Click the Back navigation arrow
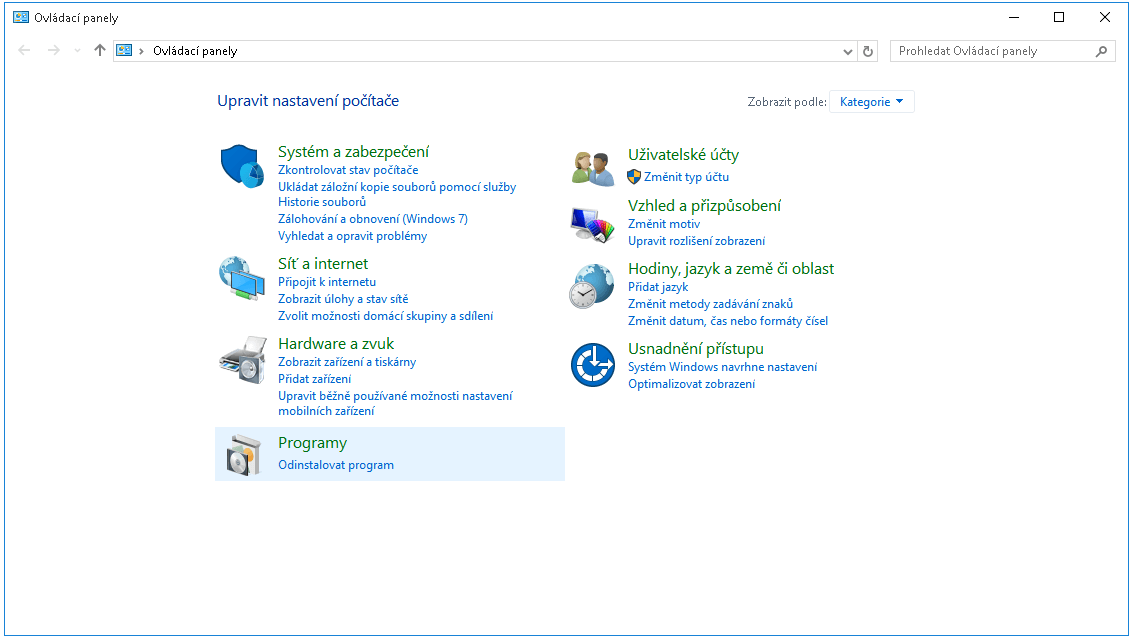 (x=24, y=51)
